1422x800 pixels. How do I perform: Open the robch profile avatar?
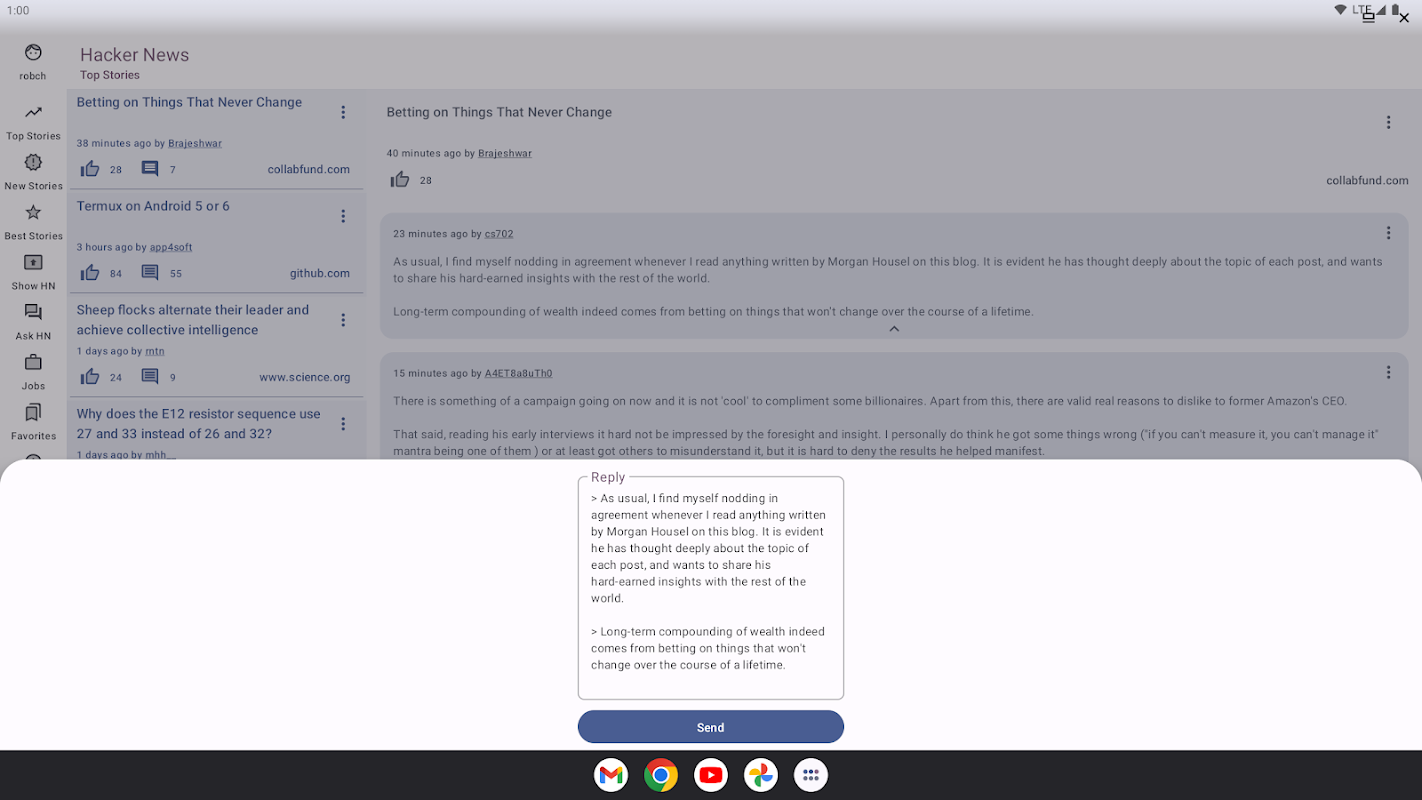click(x=33, y=52)
